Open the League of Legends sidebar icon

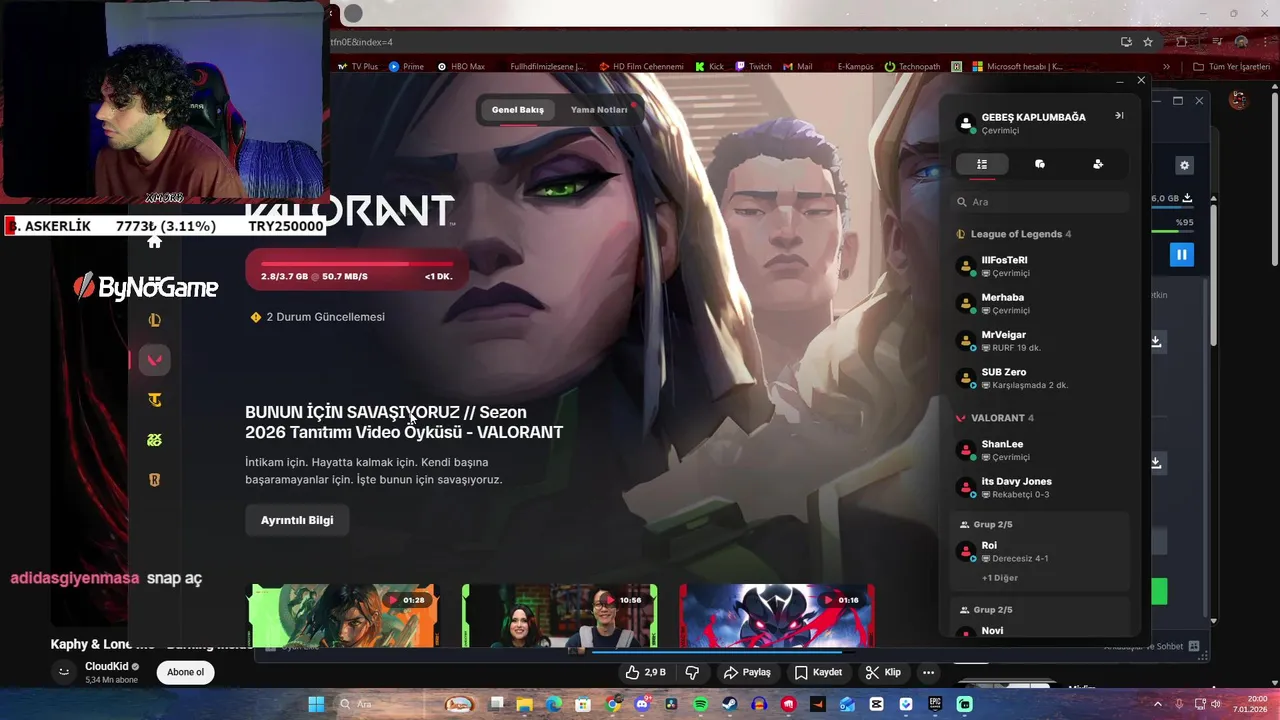(x=154, y=320)
